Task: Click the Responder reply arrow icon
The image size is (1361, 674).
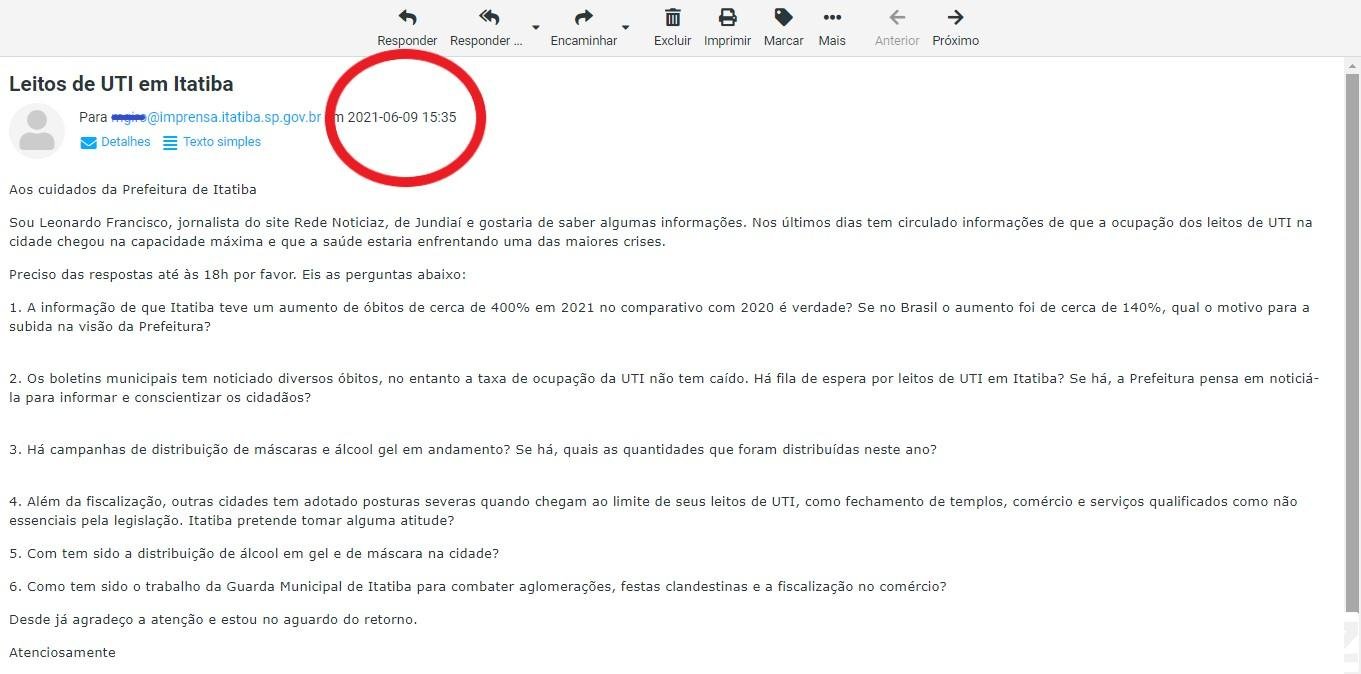Action: coord(407,18)
